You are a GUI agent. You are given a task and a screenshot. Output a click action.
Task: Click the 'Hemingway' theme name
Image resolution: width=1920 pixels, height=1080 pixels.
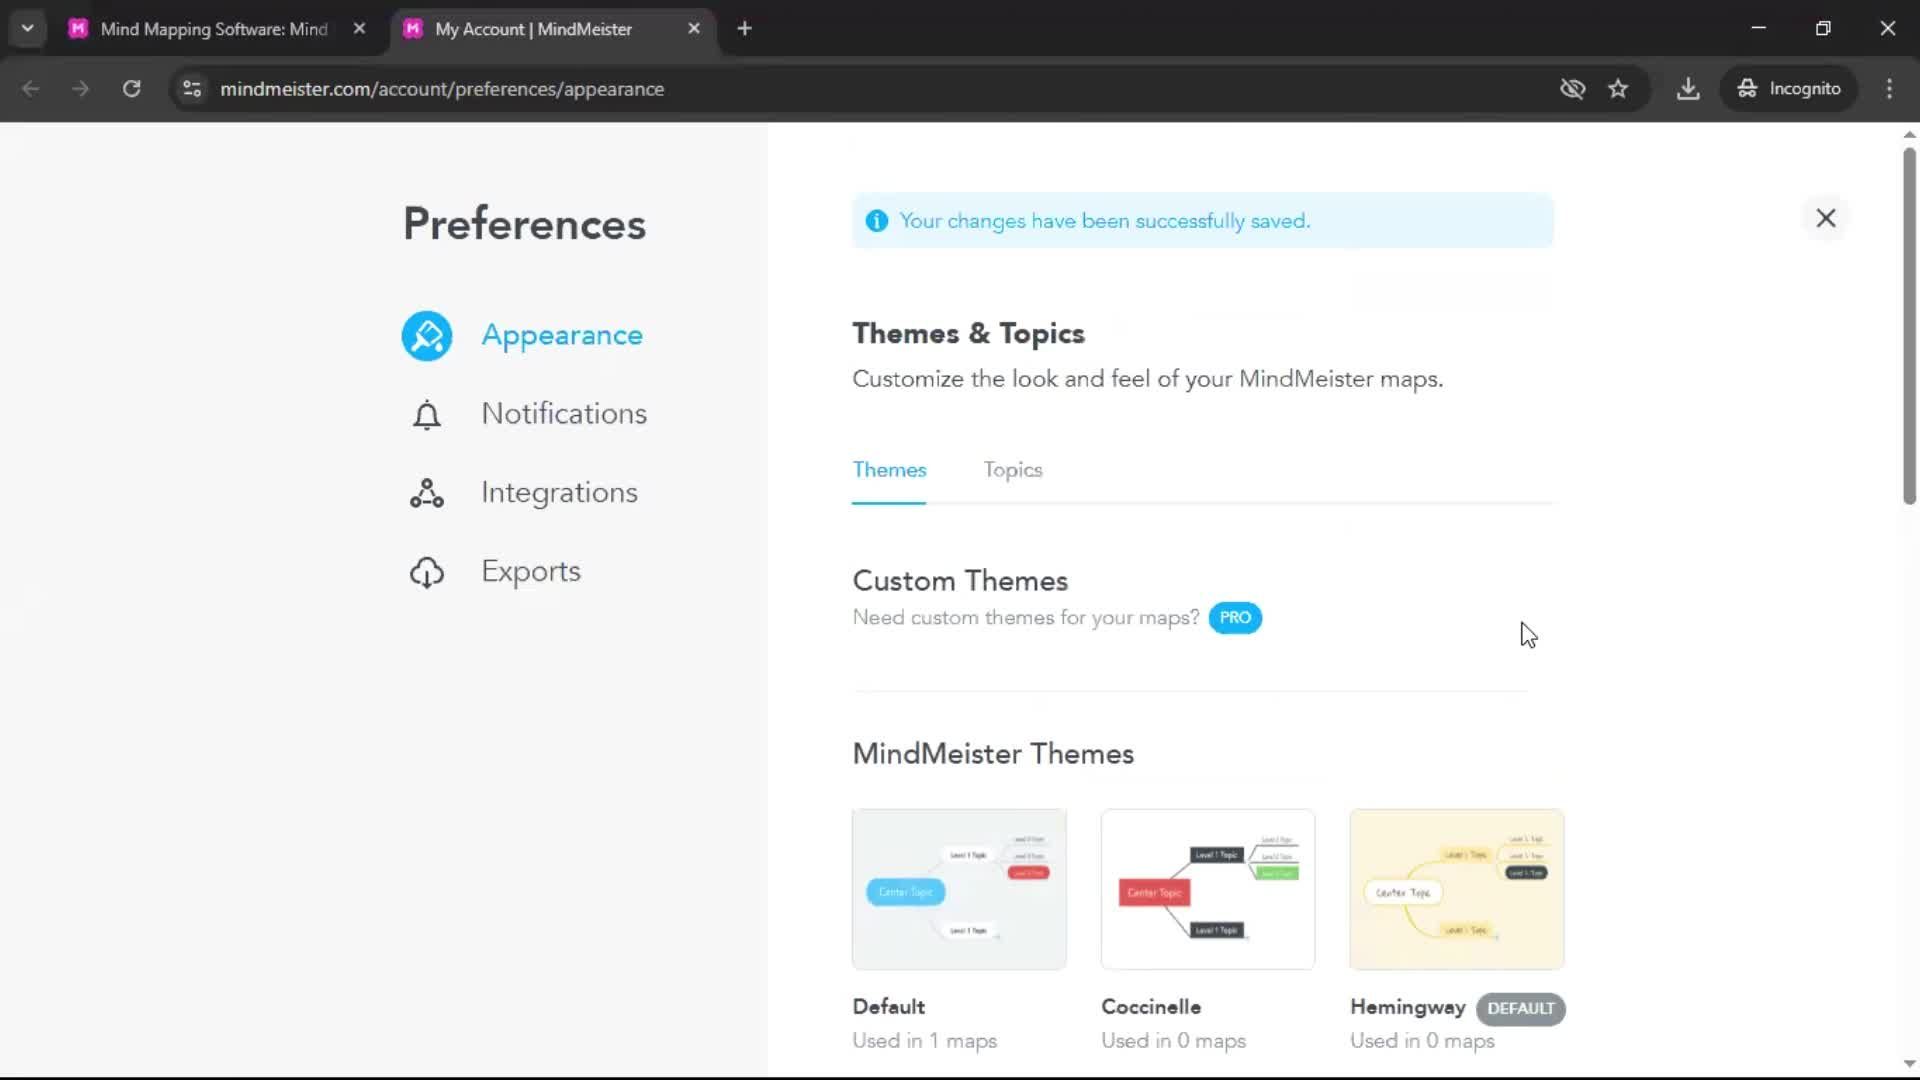(x=1407, y=1008)
